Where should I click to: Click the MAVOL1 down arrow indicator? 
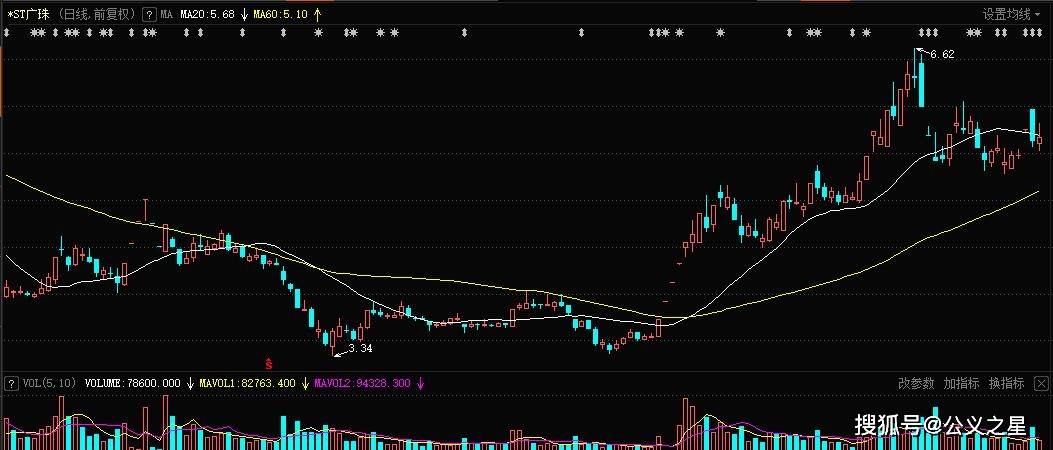(303, 383)
